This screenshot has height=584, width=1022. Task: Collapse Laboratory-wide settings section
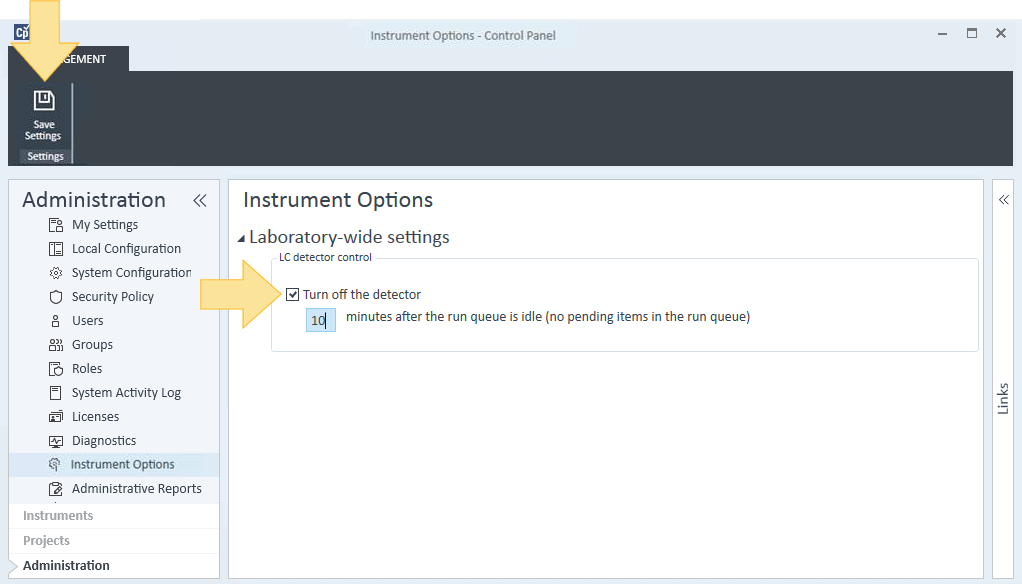(x=241, y=239)
